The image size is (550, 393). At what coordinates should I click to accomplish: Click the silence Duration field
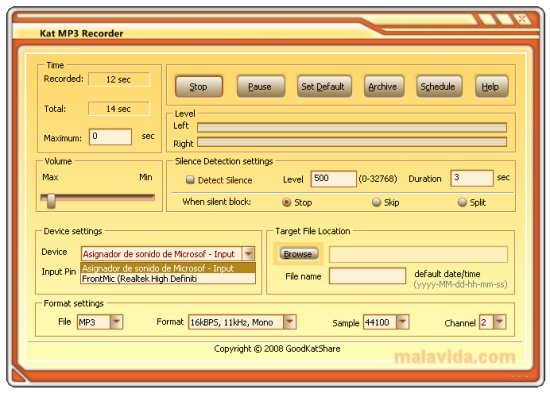click(472, 178)
